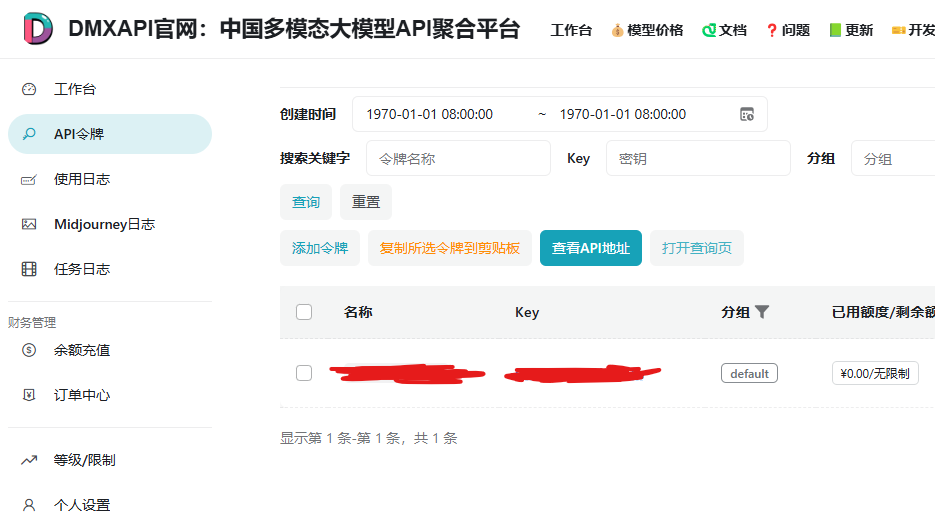Click the ¥0.00/无限制 quota tag
The height and width of the screenshot is (520, 935).
(x=875, y=373)
